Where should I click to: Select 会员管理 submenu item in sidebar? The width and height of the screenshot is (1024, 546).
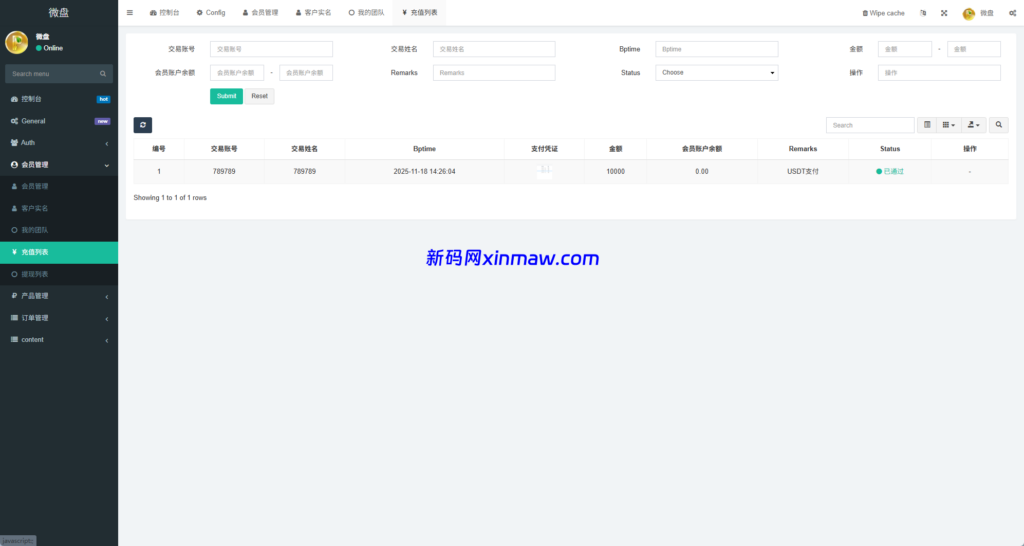(x=59, y=186)
